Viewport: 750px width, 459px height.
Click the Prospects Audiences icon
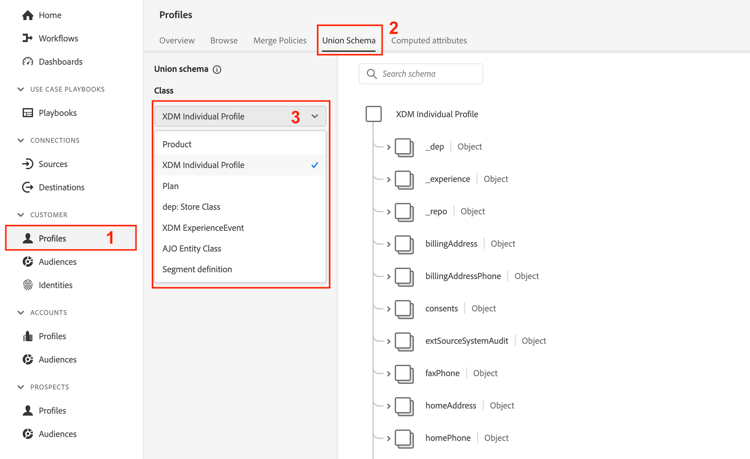pyautogui.click(x=28, y=434)
